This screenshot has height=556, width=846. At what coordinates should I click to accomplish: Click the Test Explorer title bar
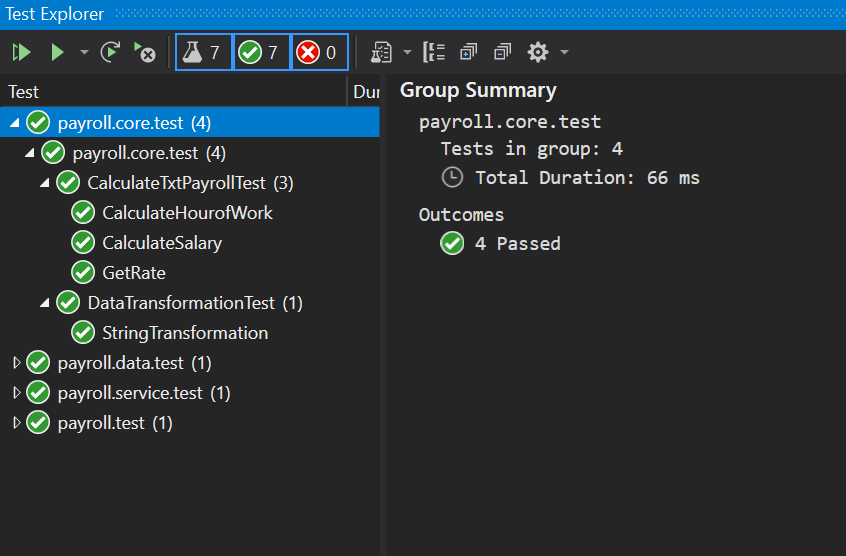pyautogui.click(x=423, y=14)
